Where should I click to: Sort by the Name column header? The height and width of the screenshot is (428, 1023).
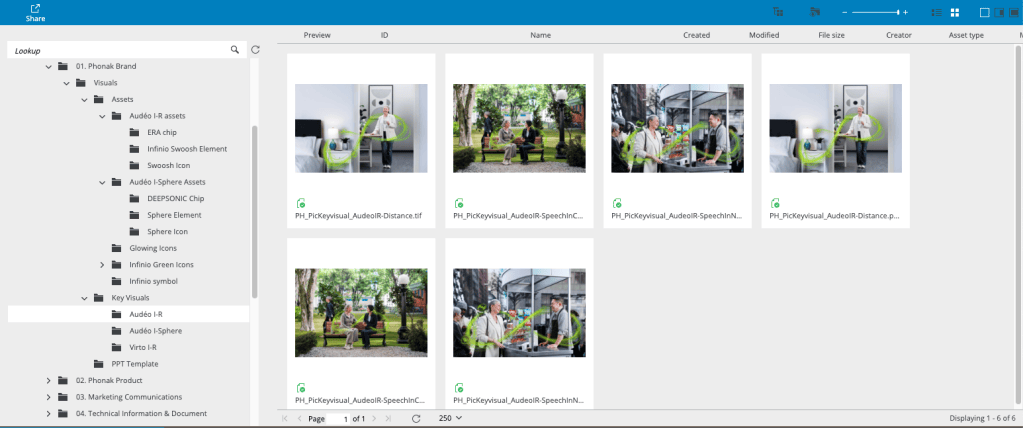tap(540, 35)
